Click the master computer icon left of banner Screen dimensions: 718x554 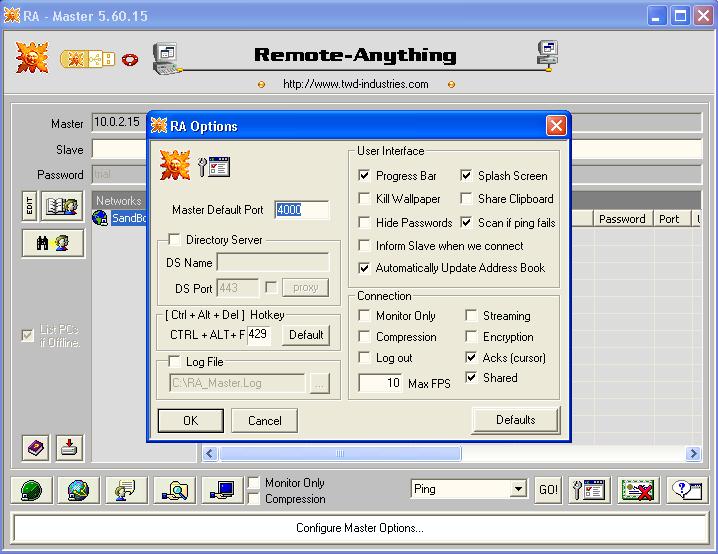pyautogui.click(x=167, y=58)
